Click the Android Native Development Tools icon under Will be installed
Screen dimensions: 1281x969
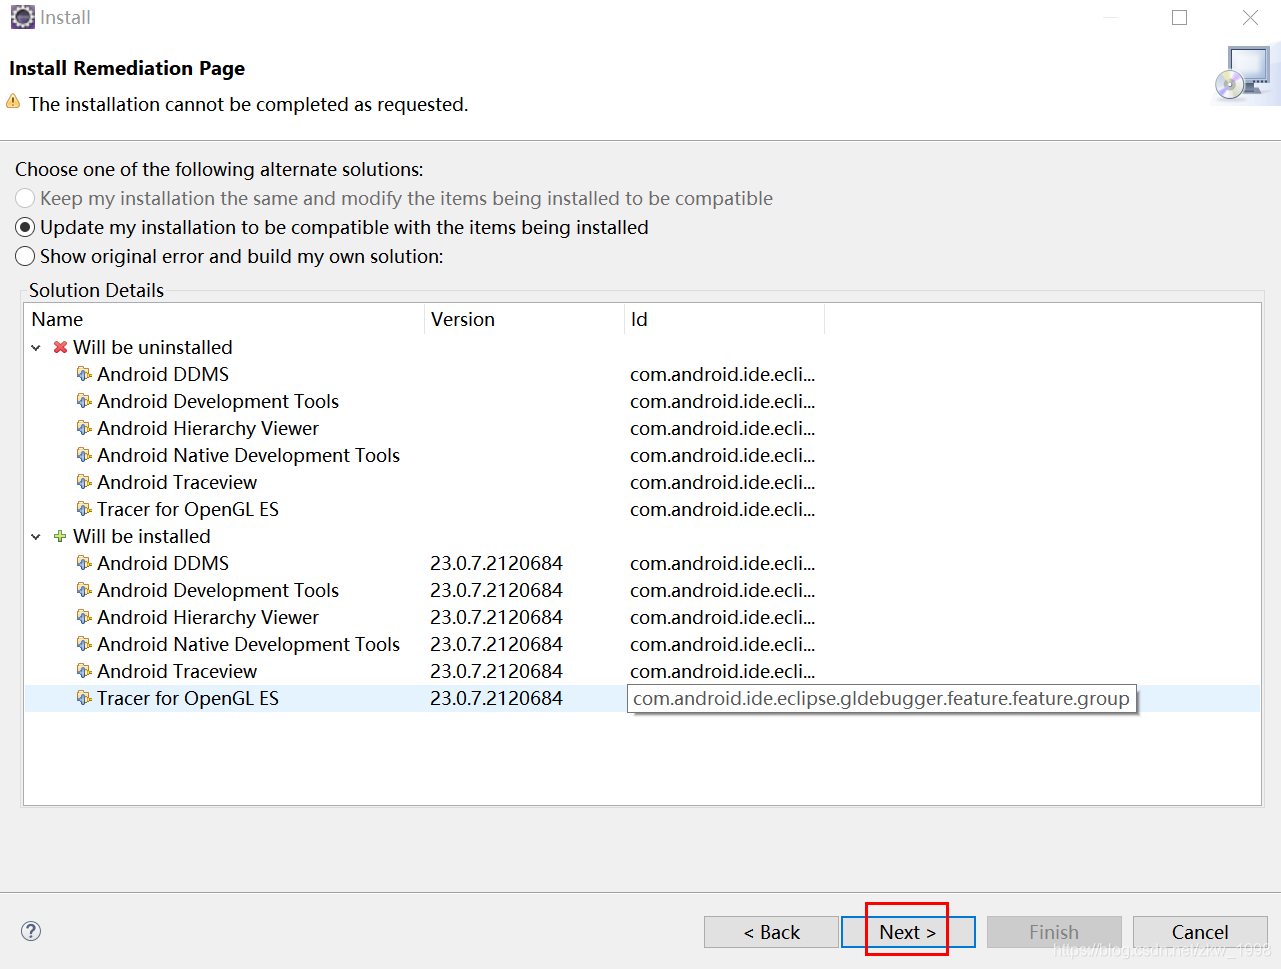click(x=84, y=644)
